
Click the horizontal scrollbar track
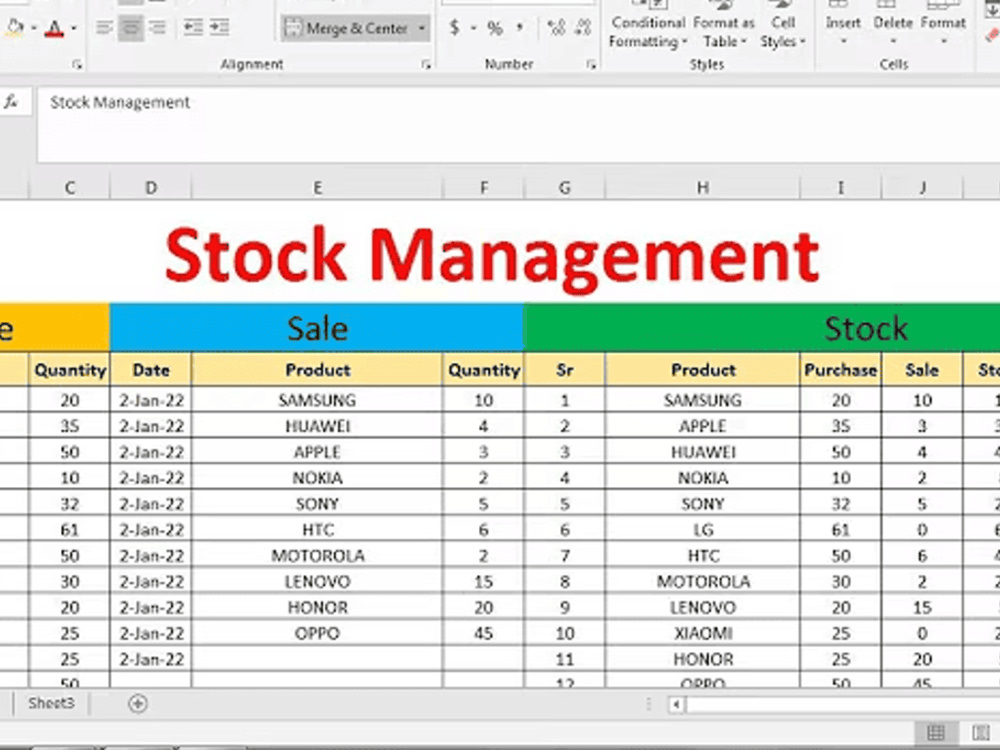pos(842,705)
